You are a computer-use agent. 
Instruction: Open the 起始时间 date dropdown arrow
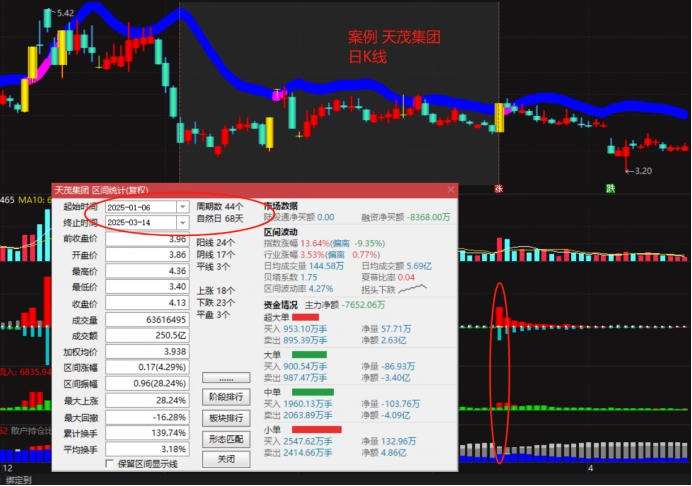coord(182,207)
